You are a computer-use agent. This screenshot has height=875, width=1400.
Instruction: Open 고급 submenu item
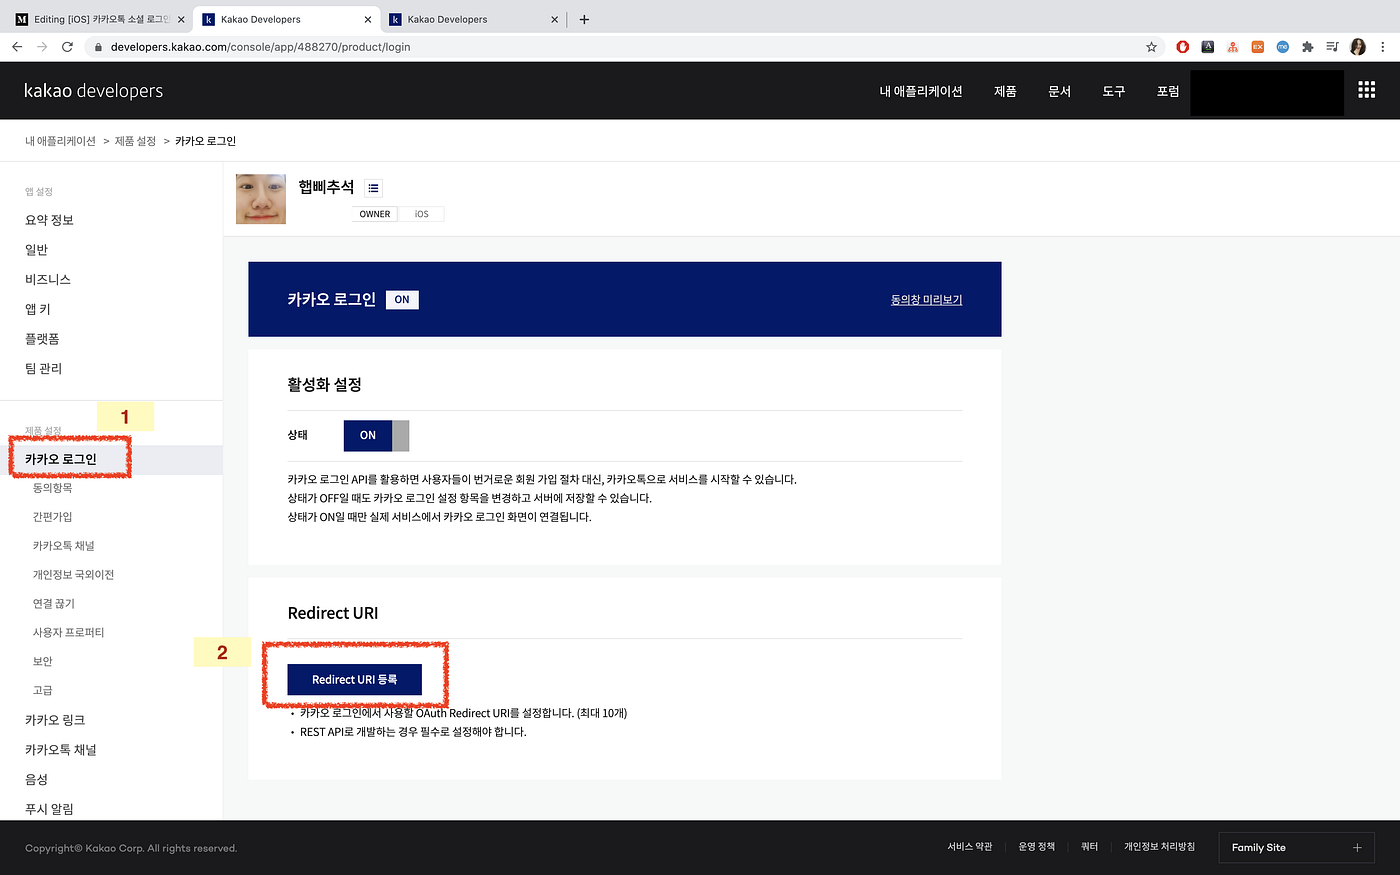click(43, 691)
